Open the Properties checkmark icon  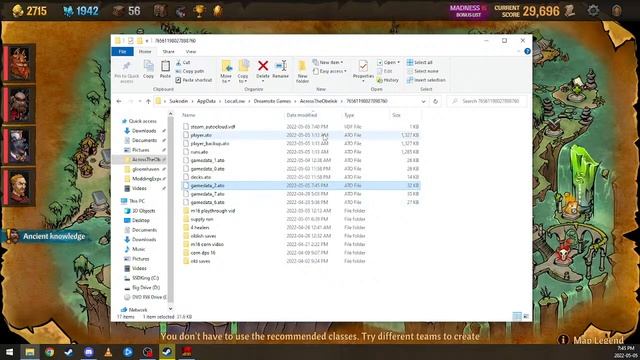(x=363, y=66)
